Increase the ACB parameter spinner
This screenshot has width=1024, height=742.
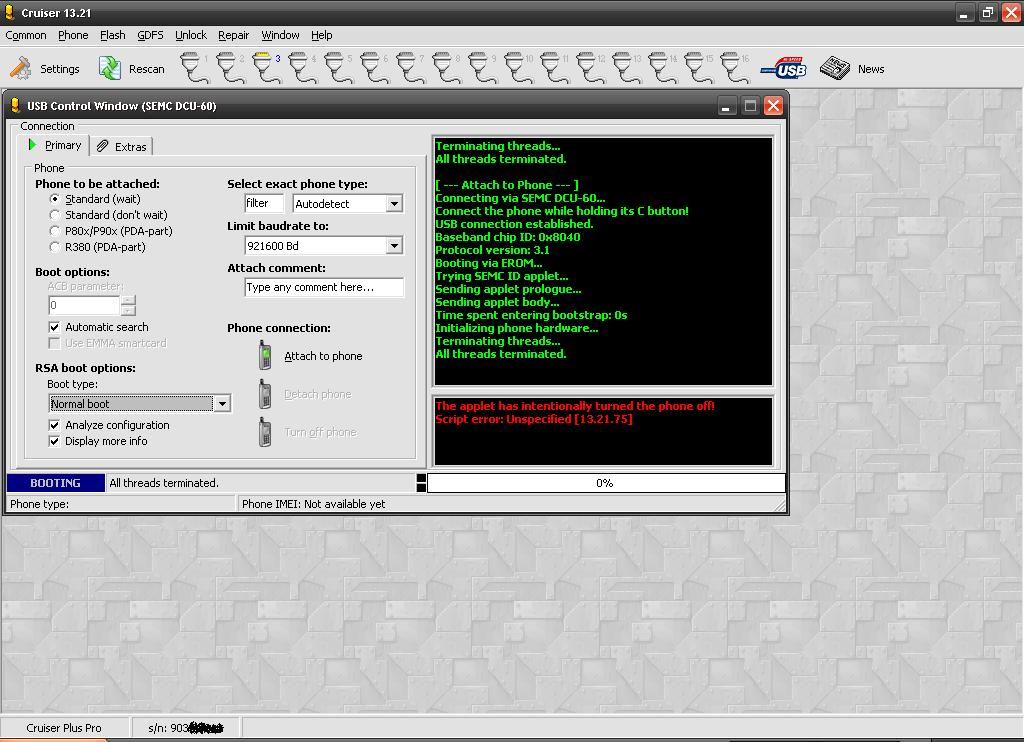(x=129, y=300)
